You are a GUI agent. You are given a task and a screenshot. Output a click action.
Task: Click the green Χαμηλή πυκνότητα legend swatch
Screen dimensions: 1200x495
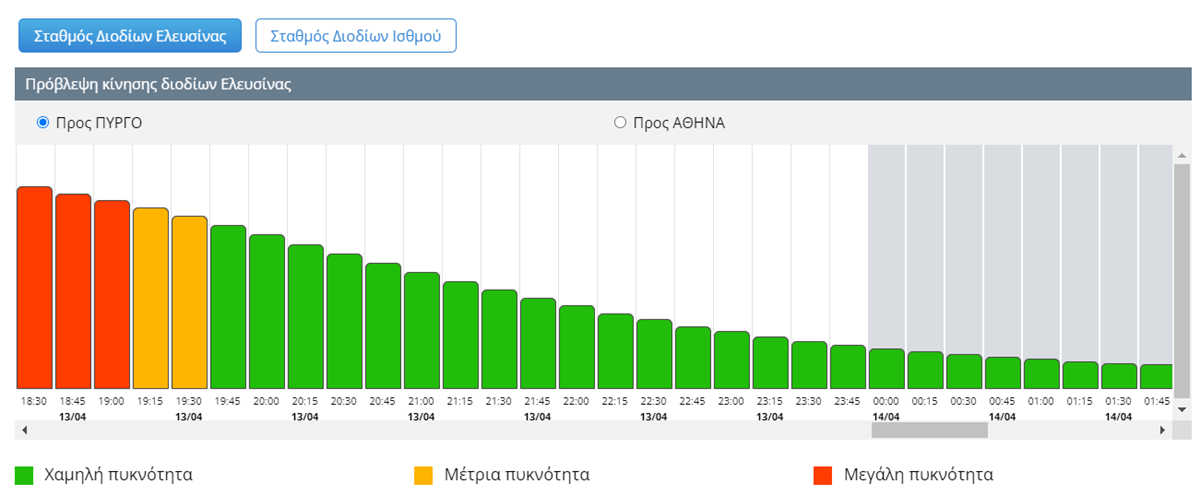26,475
